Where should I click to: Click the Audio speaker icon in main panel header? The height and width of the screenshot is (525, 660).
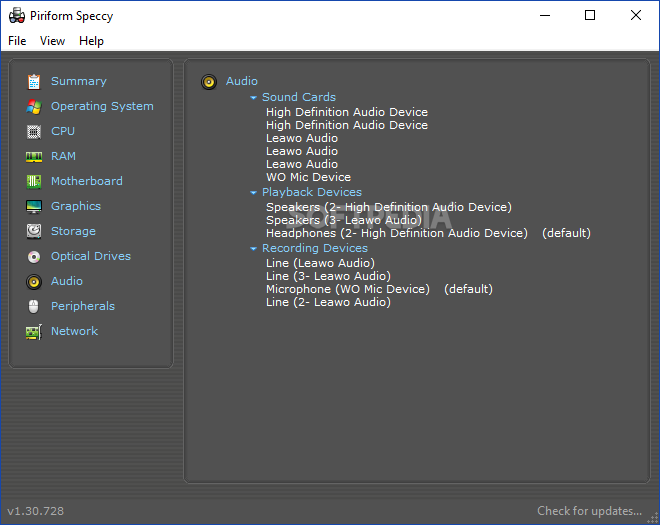pos(209,82)
